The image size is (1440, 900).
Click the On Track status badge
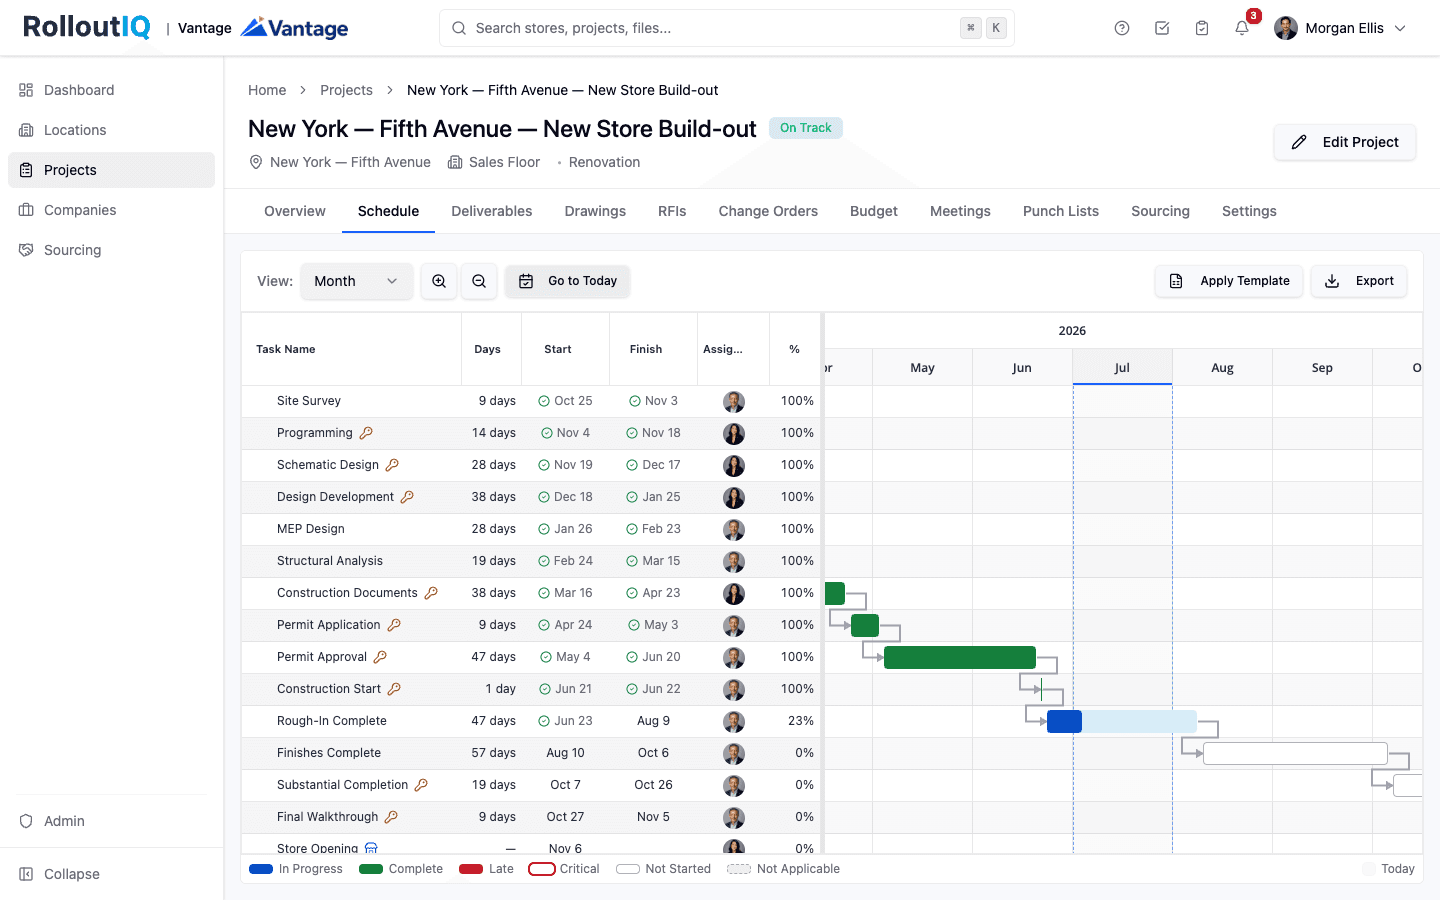pos(806,128)
